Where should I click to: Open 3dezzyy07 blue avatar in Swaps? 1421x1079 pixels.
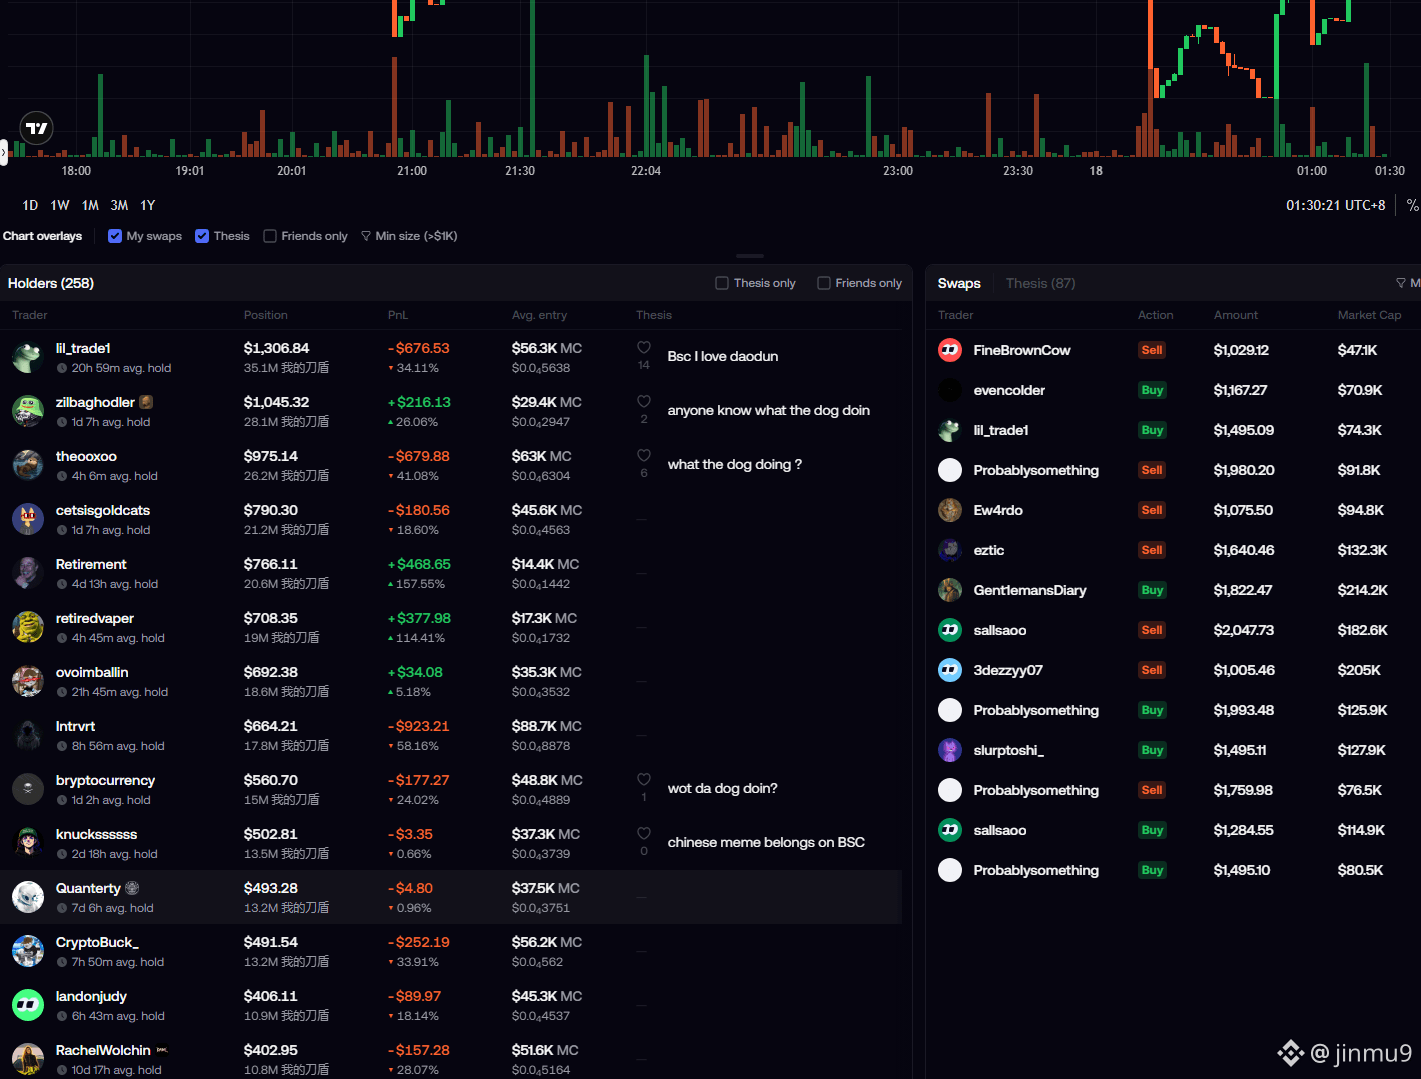pos(950,670)
